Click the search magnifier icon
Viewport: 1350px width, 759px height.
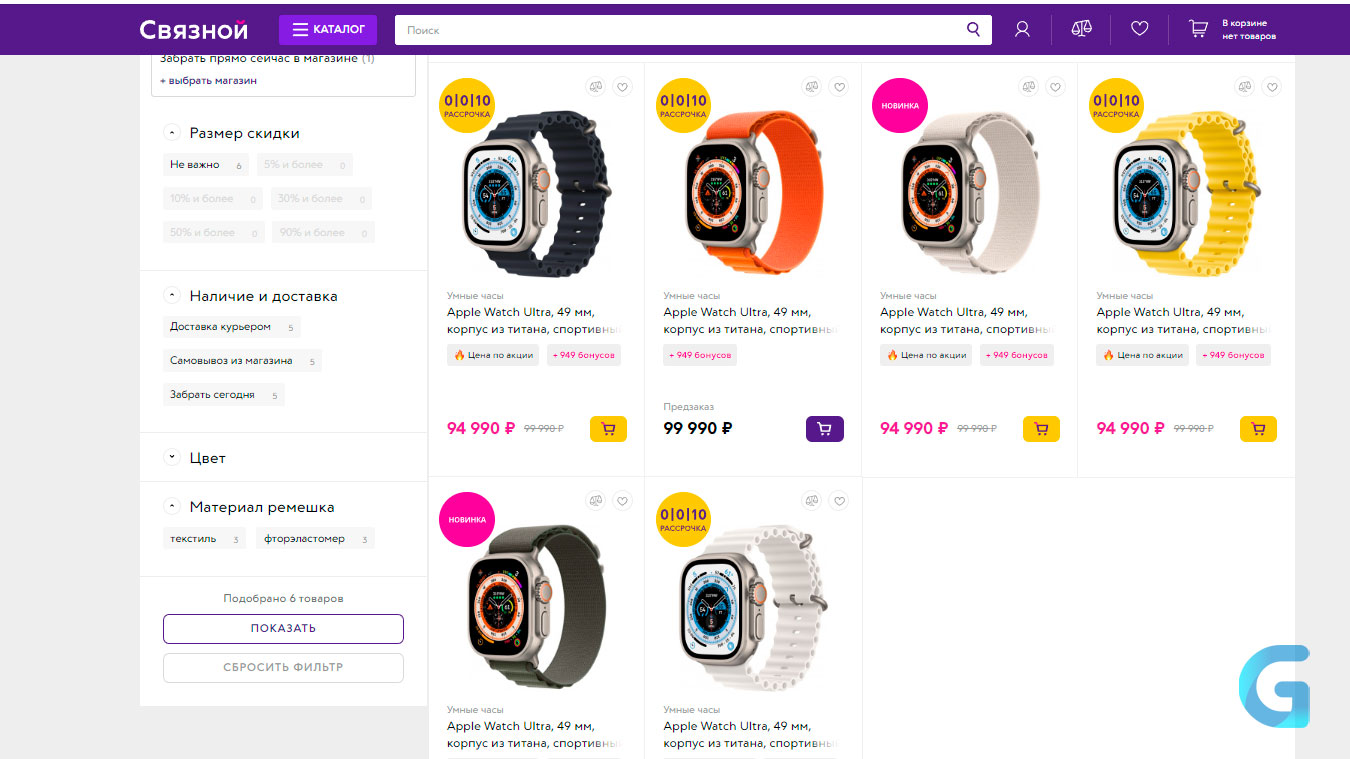point(973,30)
